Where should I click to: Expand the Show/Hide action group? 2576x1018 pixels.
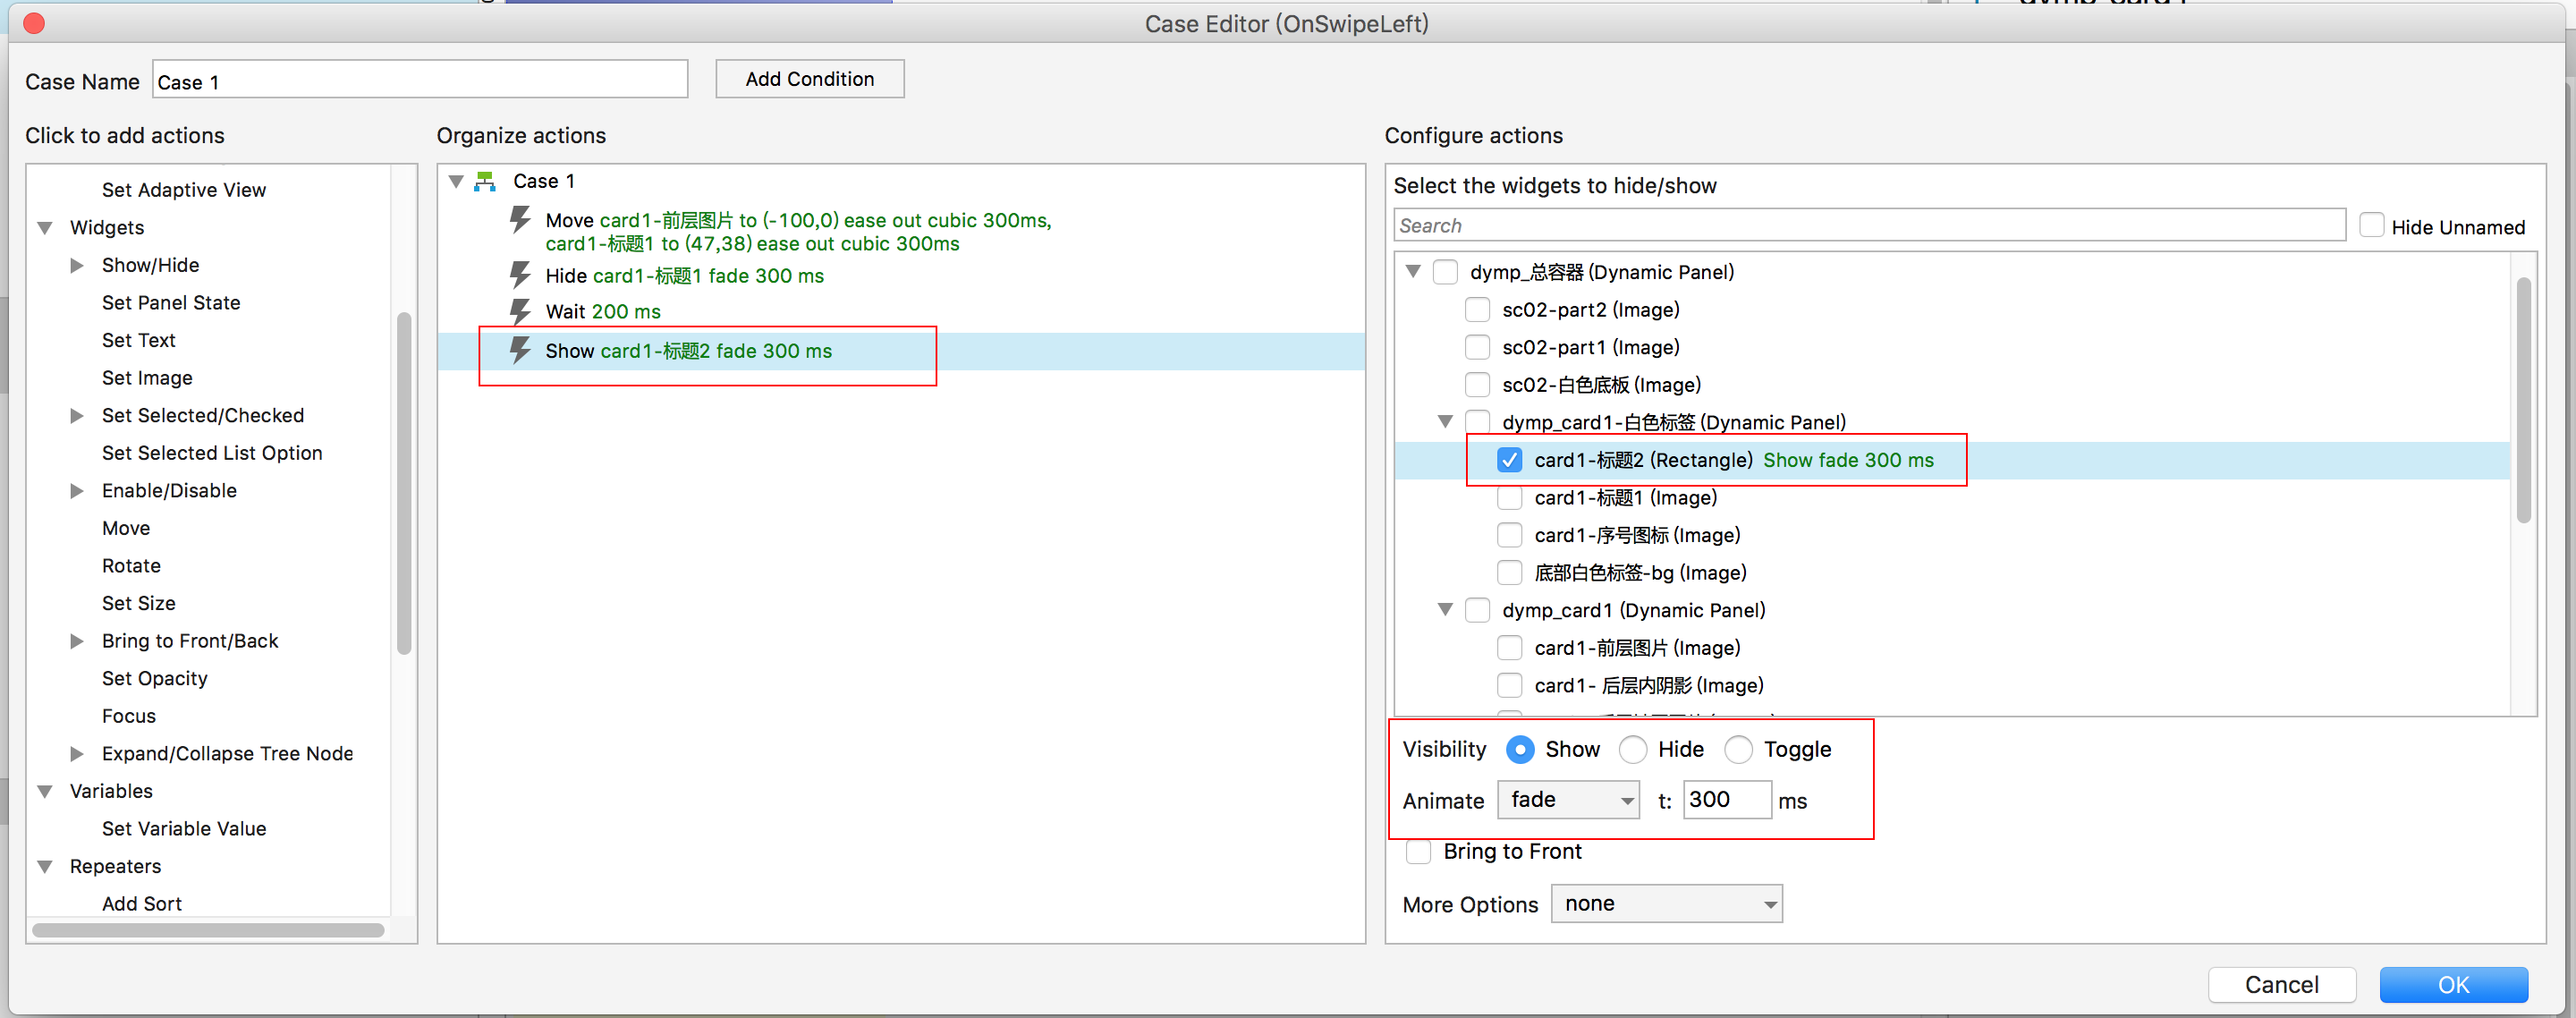pos(77,265)
